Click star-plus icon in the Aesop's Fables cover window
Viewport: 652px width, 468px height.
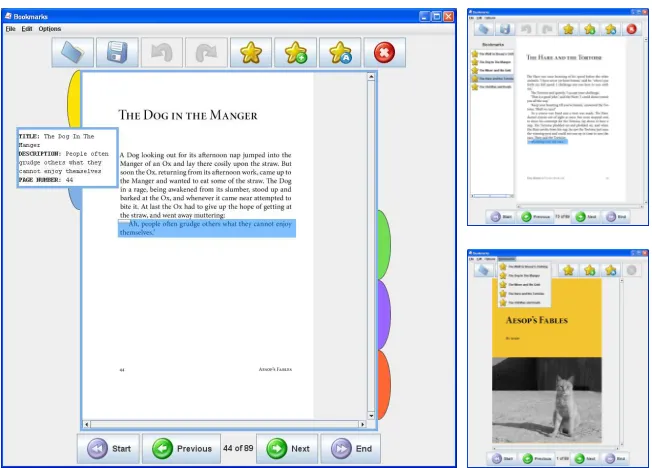590,270
